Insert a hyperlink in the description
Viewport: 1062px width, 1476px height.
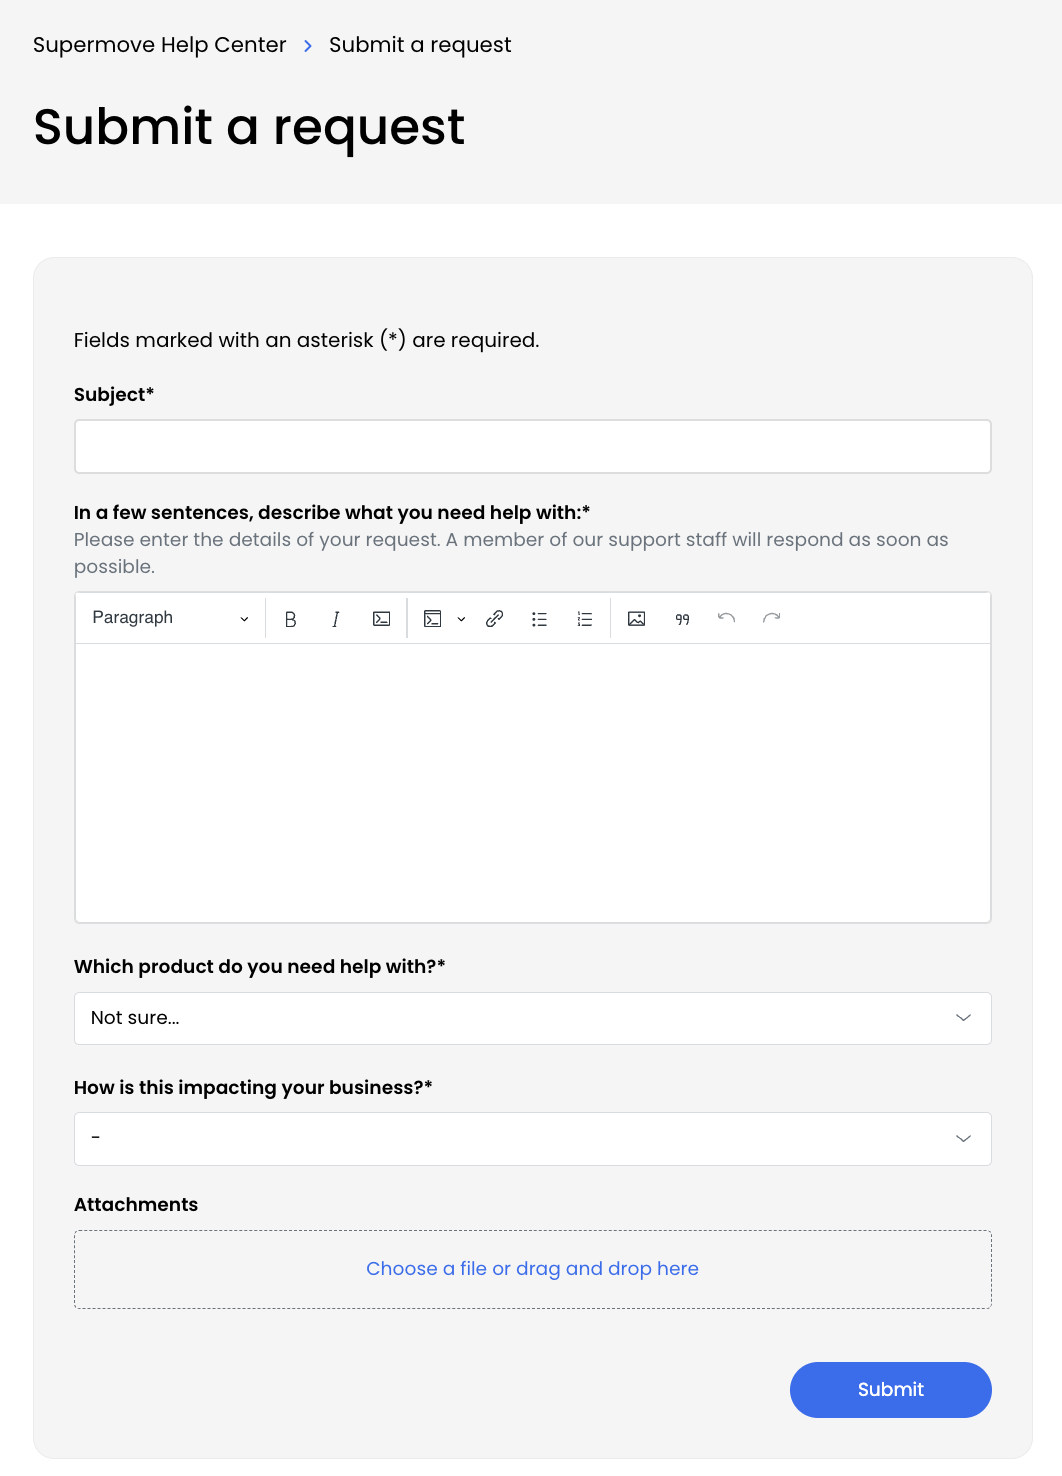point(494,619)
